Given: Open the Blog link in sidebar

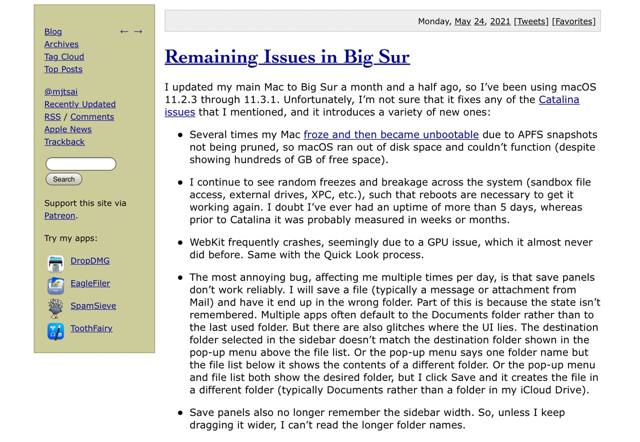Looking at the screenshot, I should pyautogui.click(x=53, y=32).
